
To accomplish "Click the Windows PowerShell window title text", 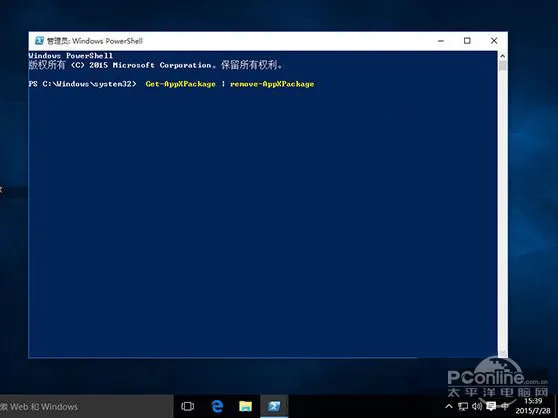I will [x=95, y=41].
